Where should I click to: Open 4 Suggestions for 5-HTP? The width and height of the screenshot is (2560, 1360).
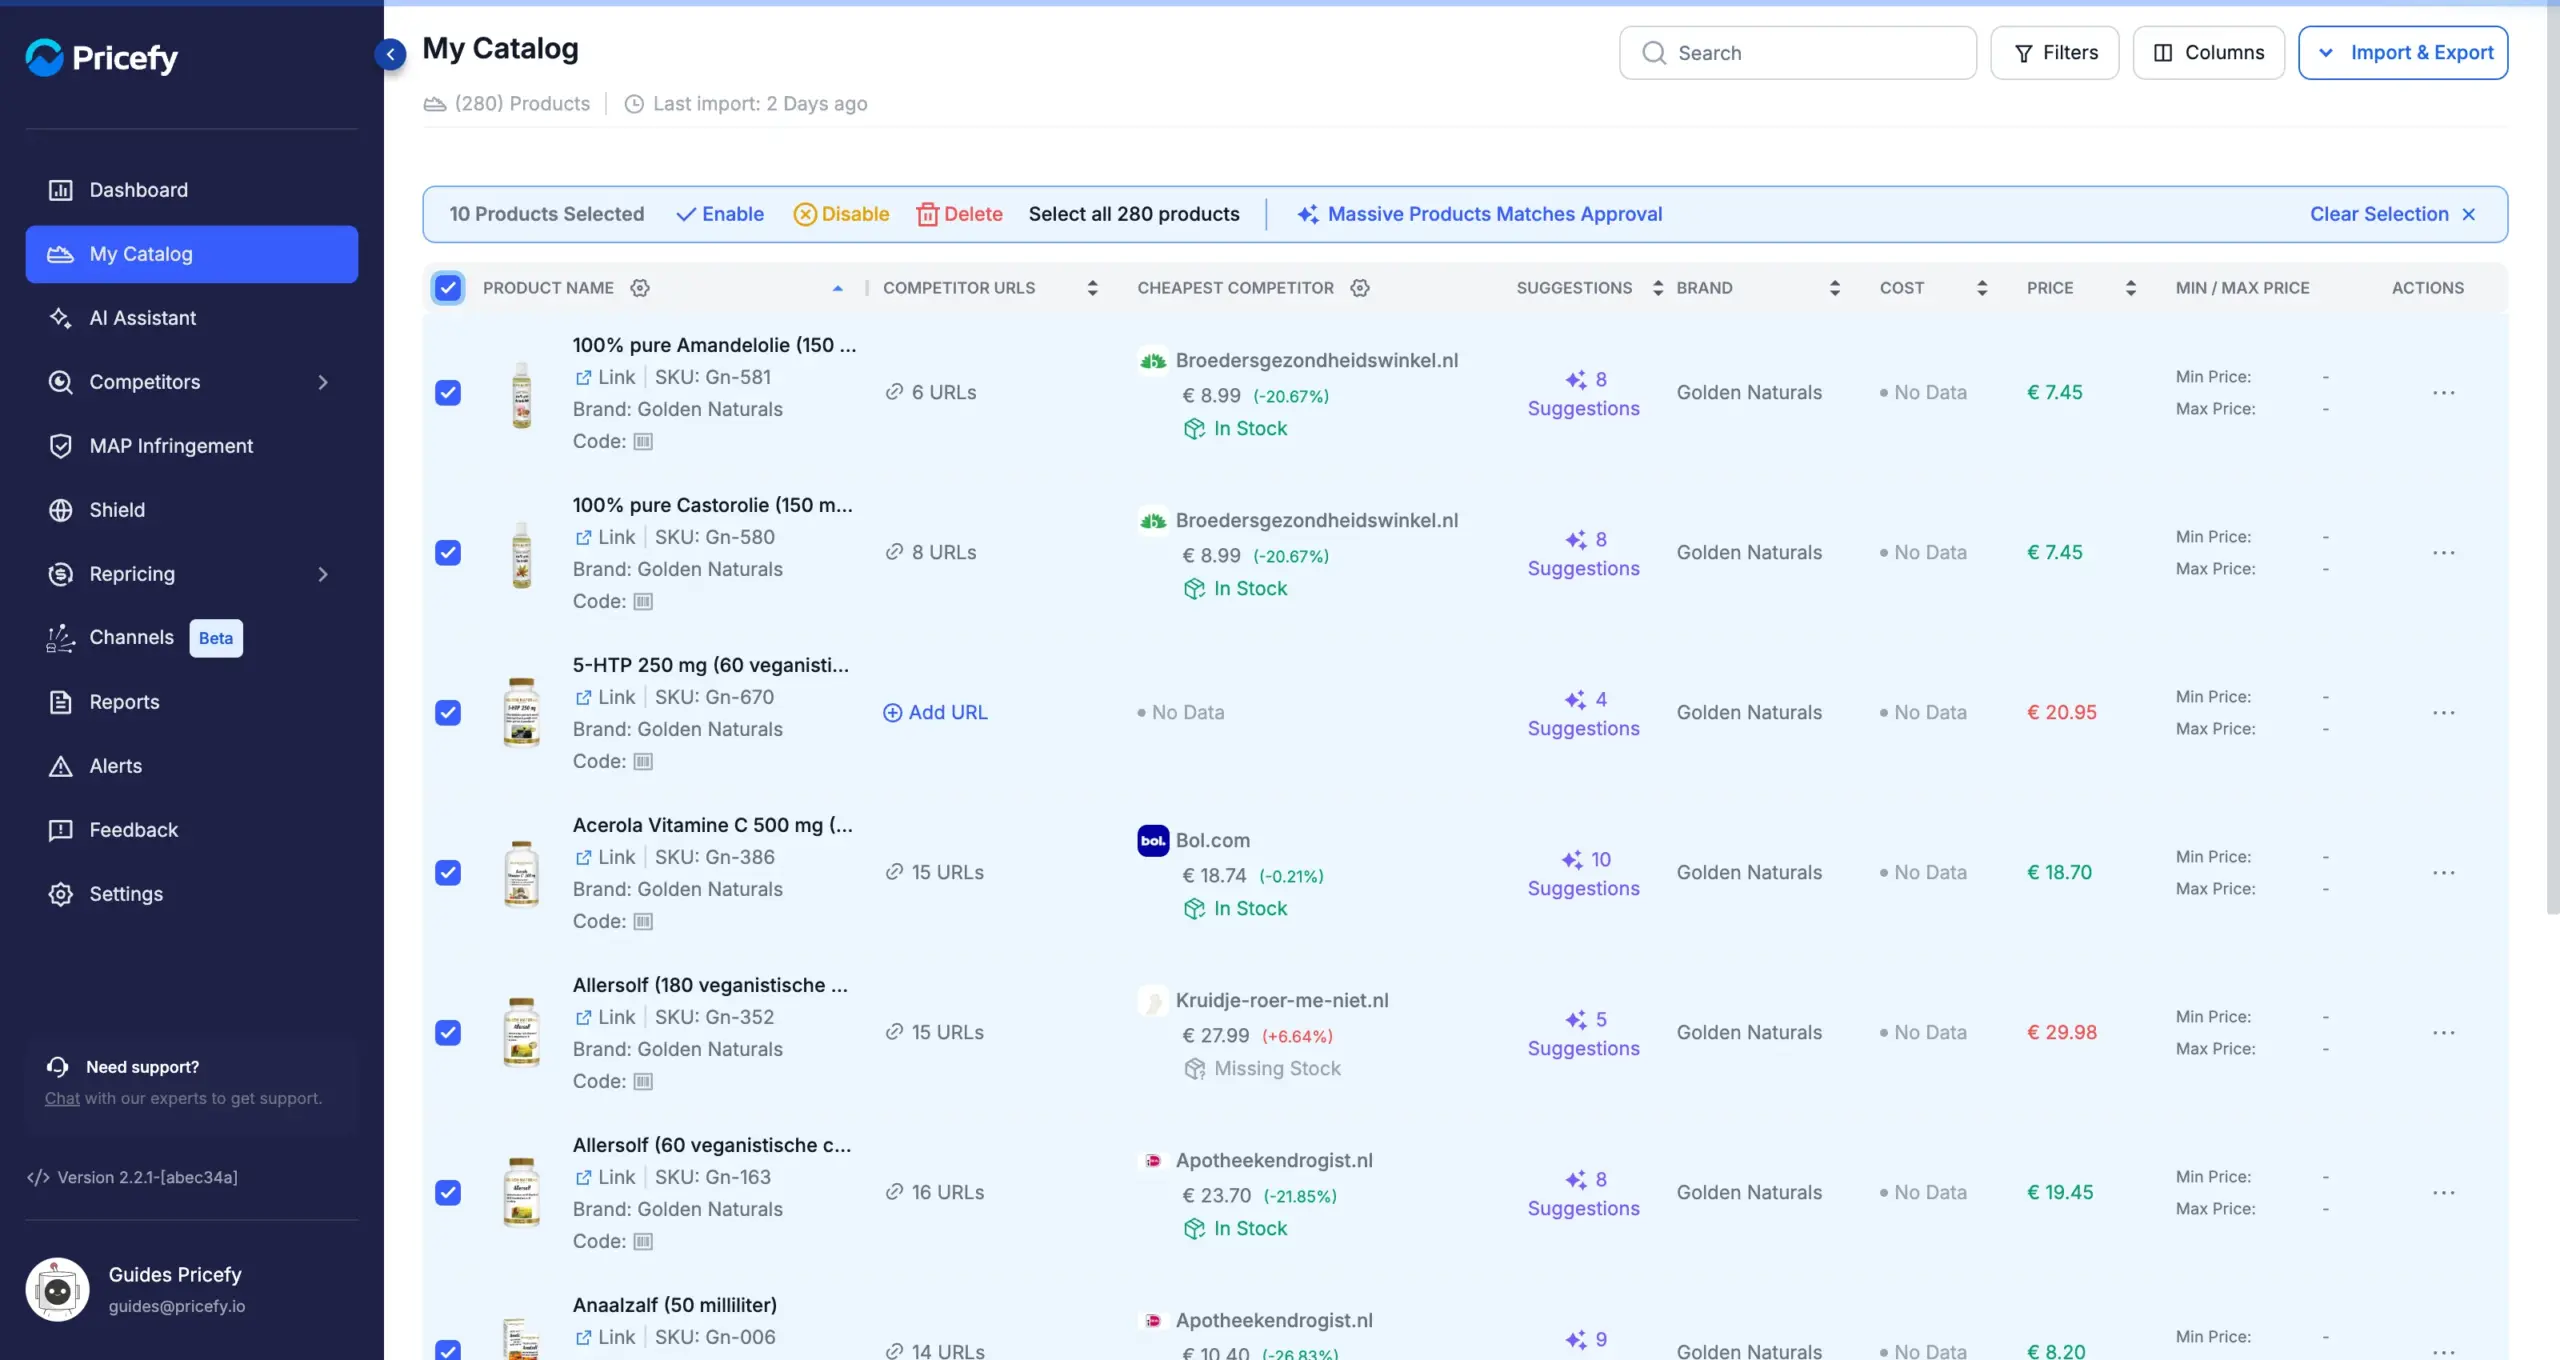[1583, 713]
